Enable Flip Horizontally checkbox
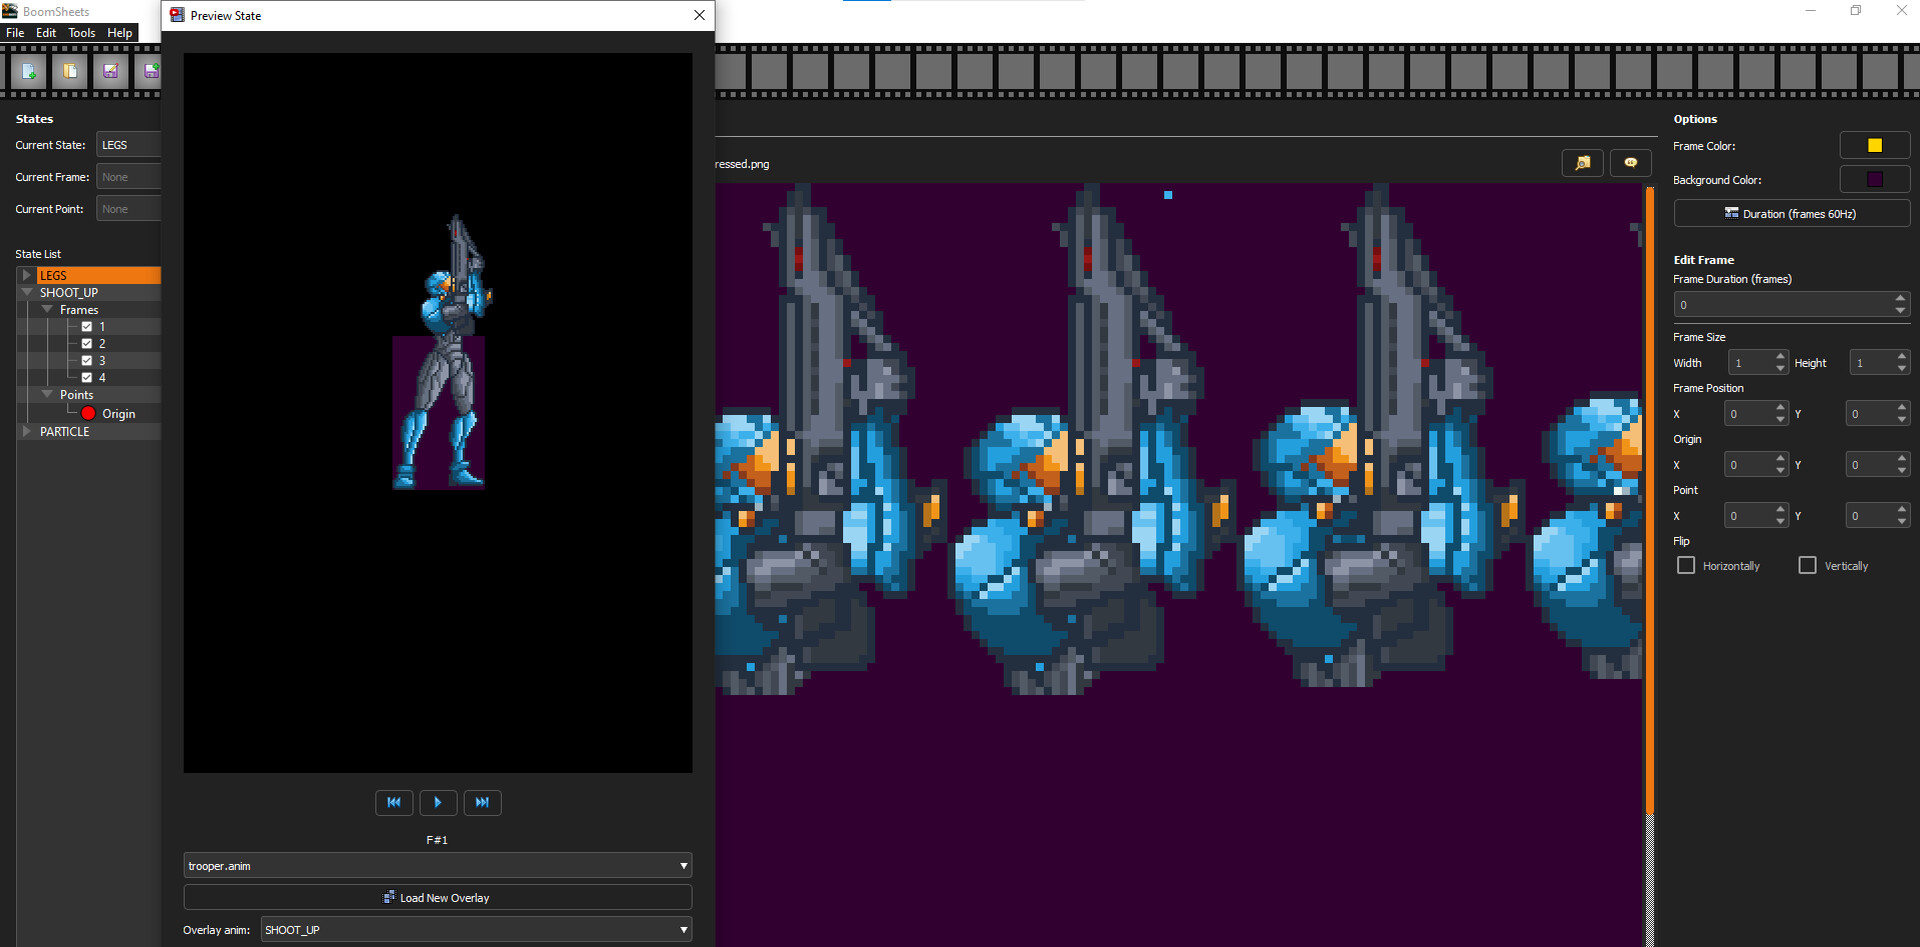This screenshot has height=947, width=1920. [x=1686, y=565]
